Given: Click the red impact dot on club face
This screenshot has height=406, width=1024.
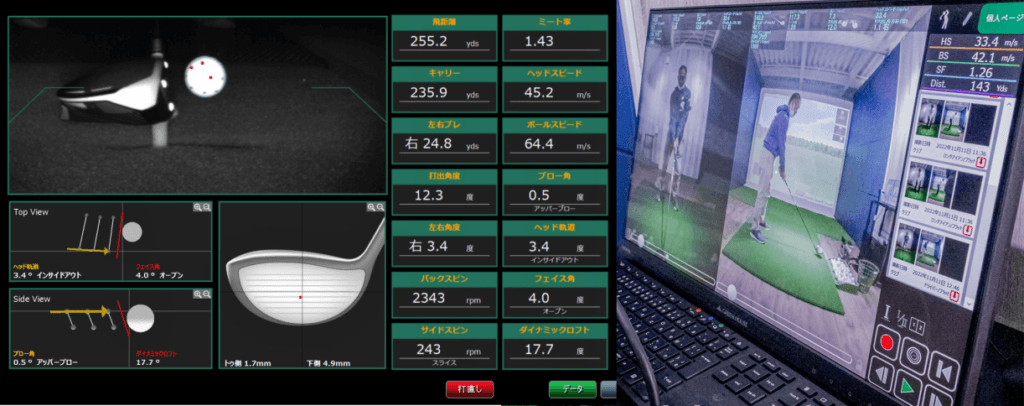Looking at the screenshot, I should coord(300,297).
